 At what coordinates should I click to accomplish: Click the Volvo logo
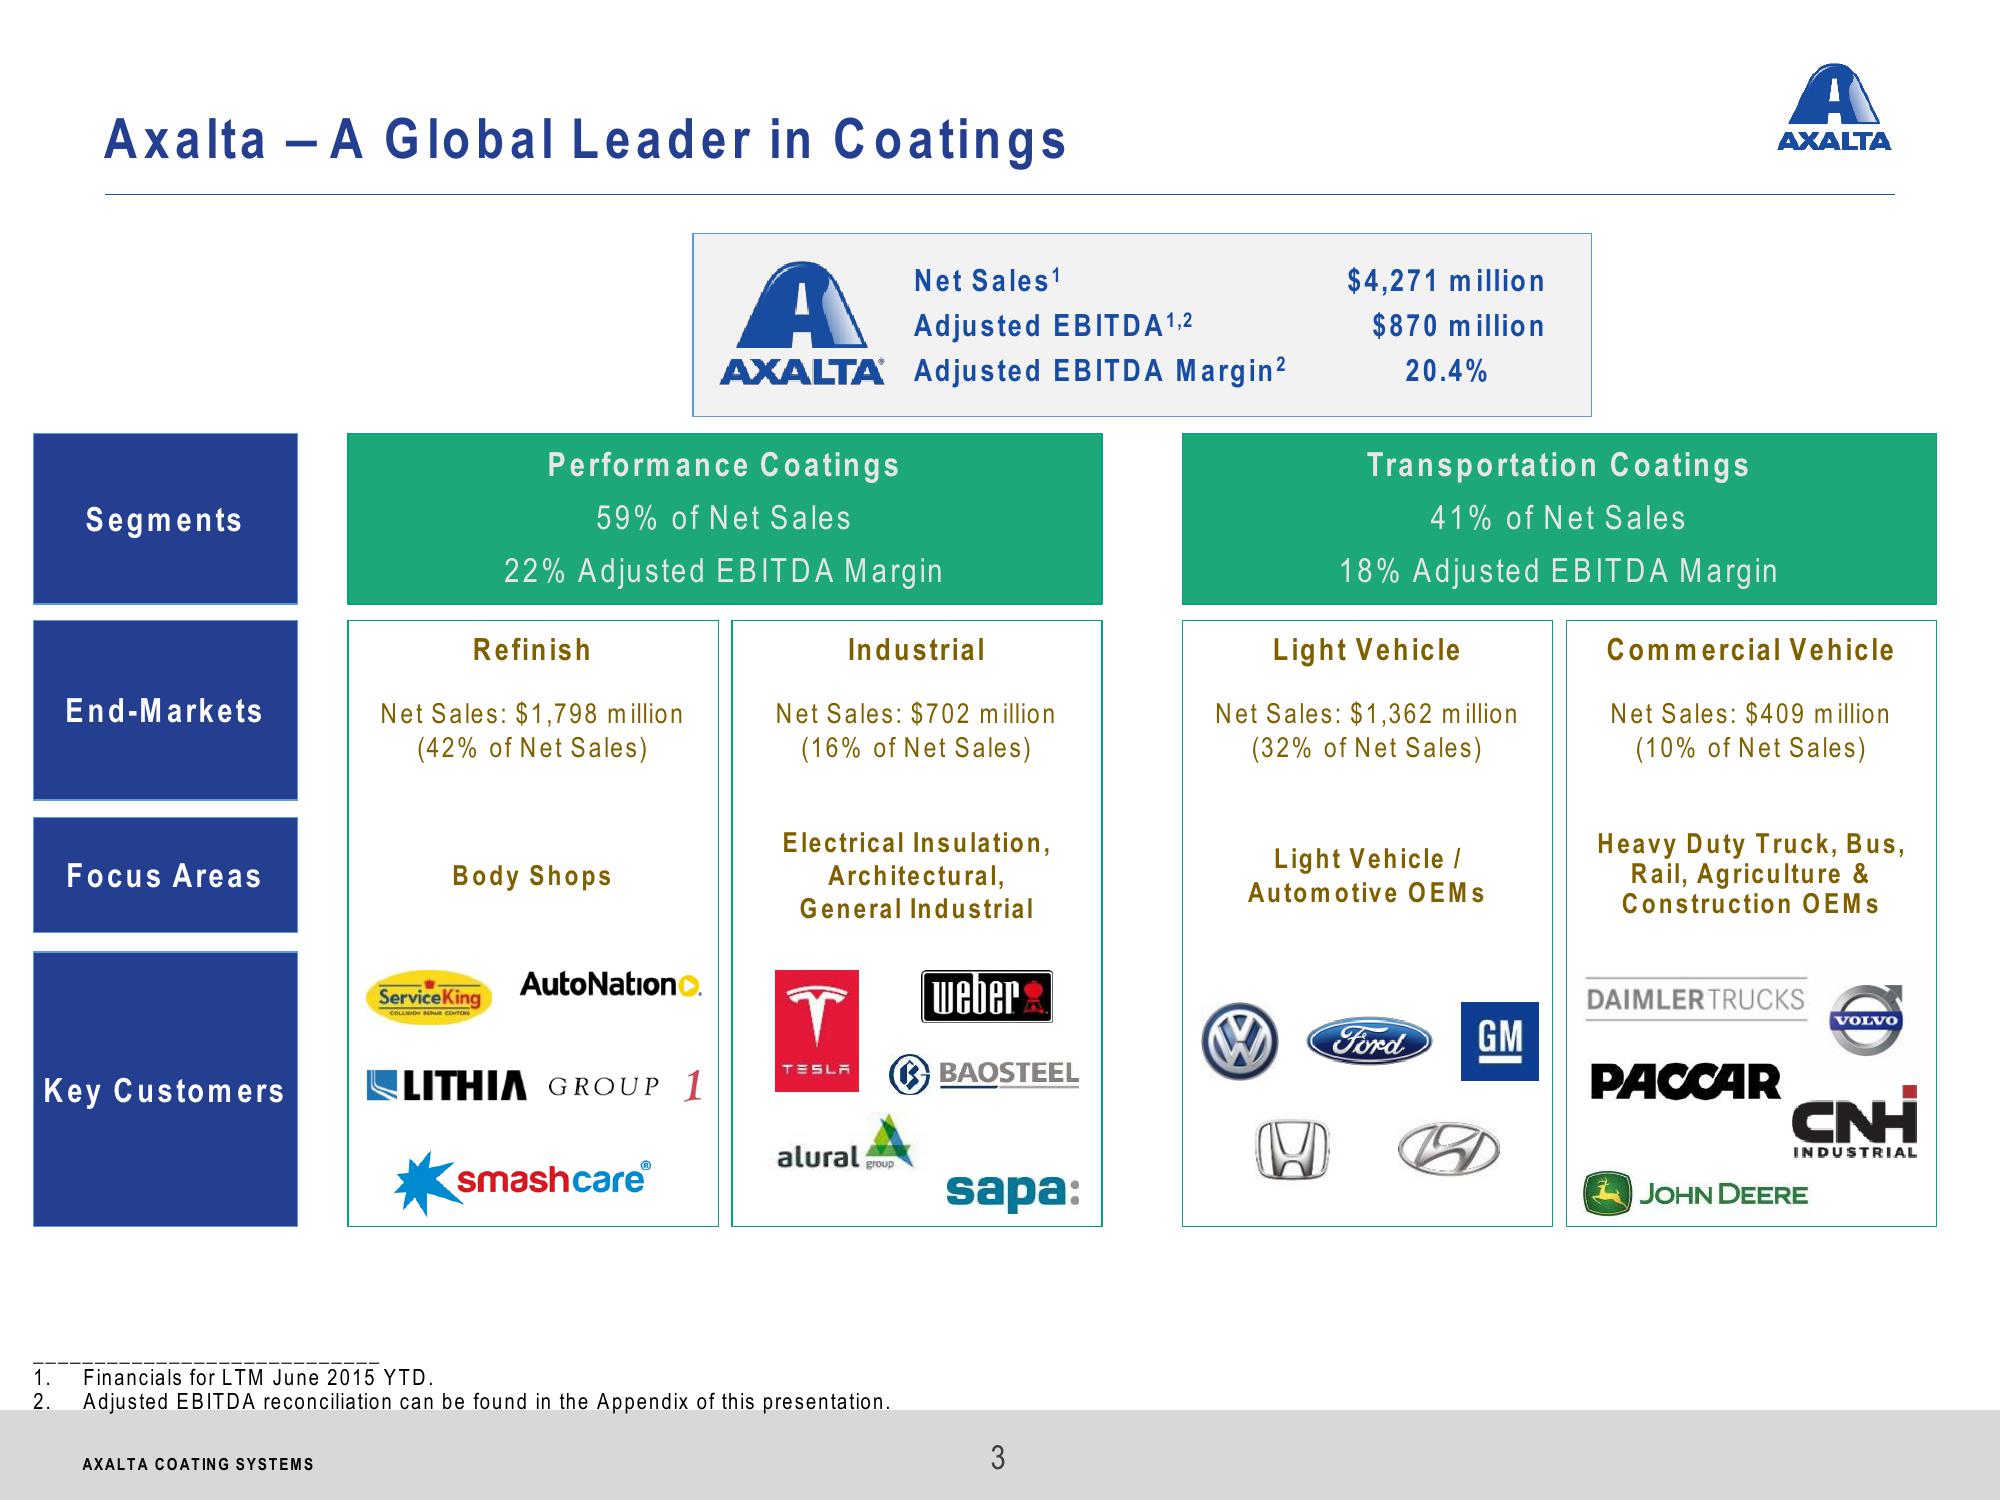coord(1866,1019)
